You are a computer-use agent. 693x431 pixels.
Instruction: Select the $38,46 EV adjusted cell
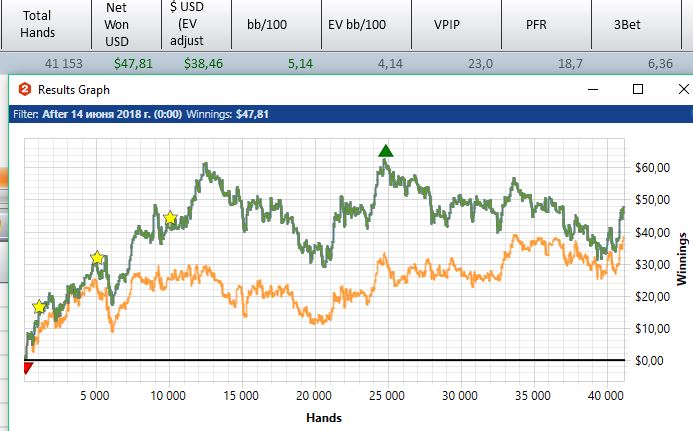(203, 64)
